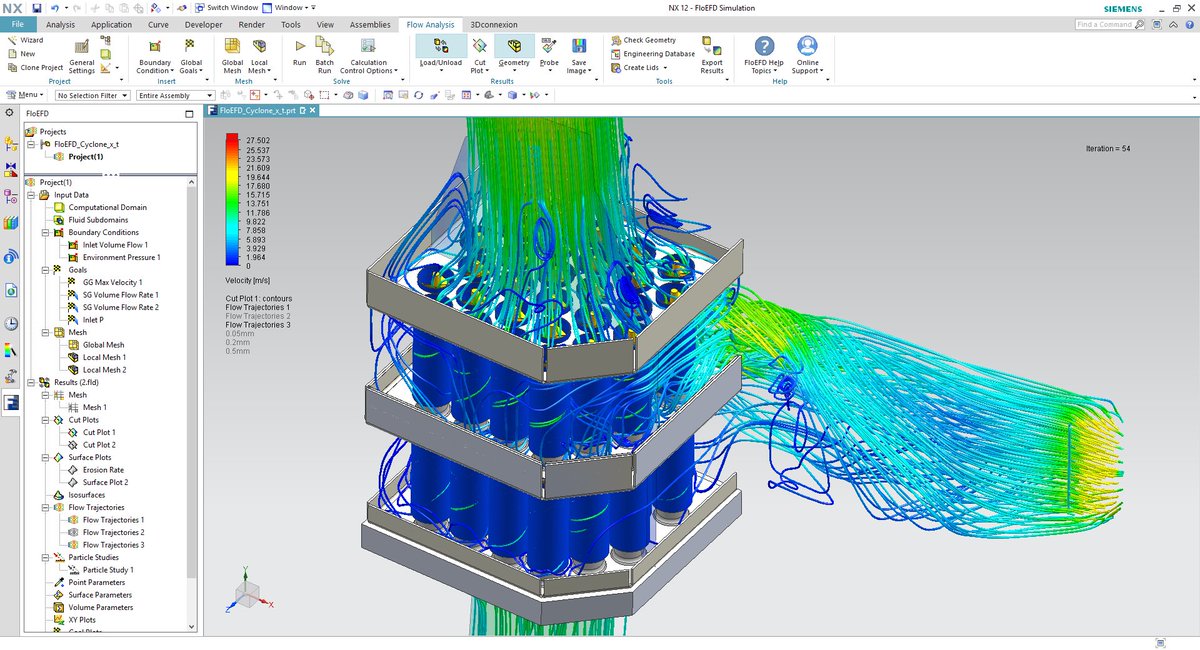Image resolution: width=1200 pixels, height=650 pixels.
Task: Click the Undo icon in the title bar
Action: click(53, 8)
